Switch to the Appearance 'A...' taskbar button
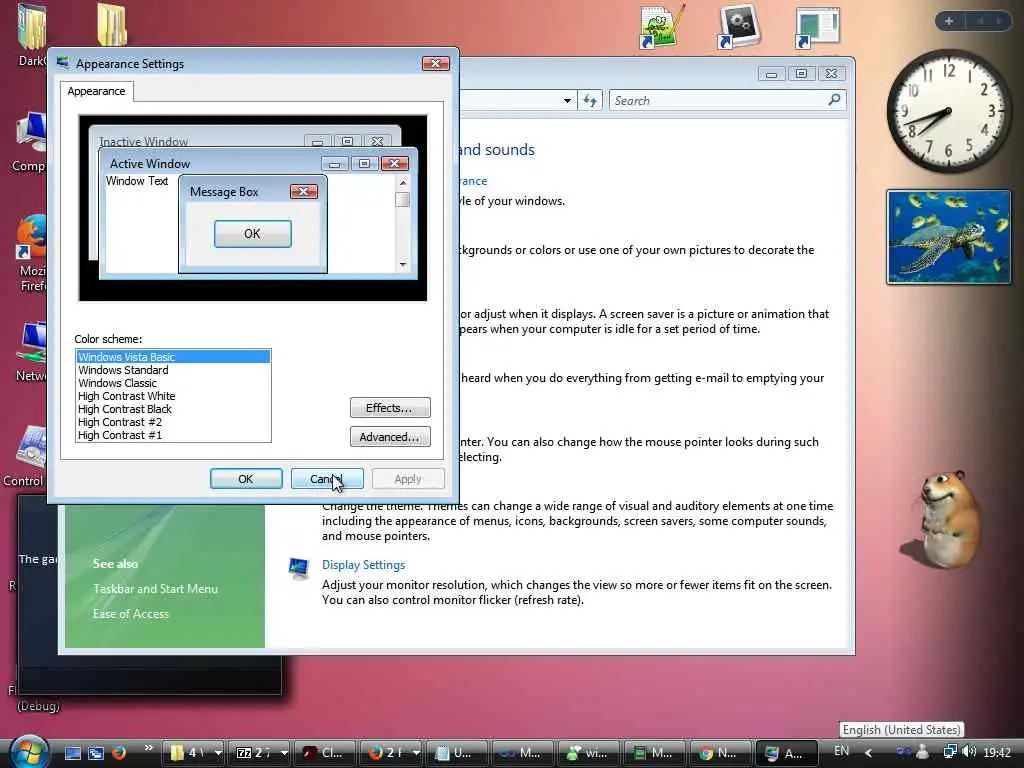This screenshot has height=768, width=1024. [x=787, y=753]
